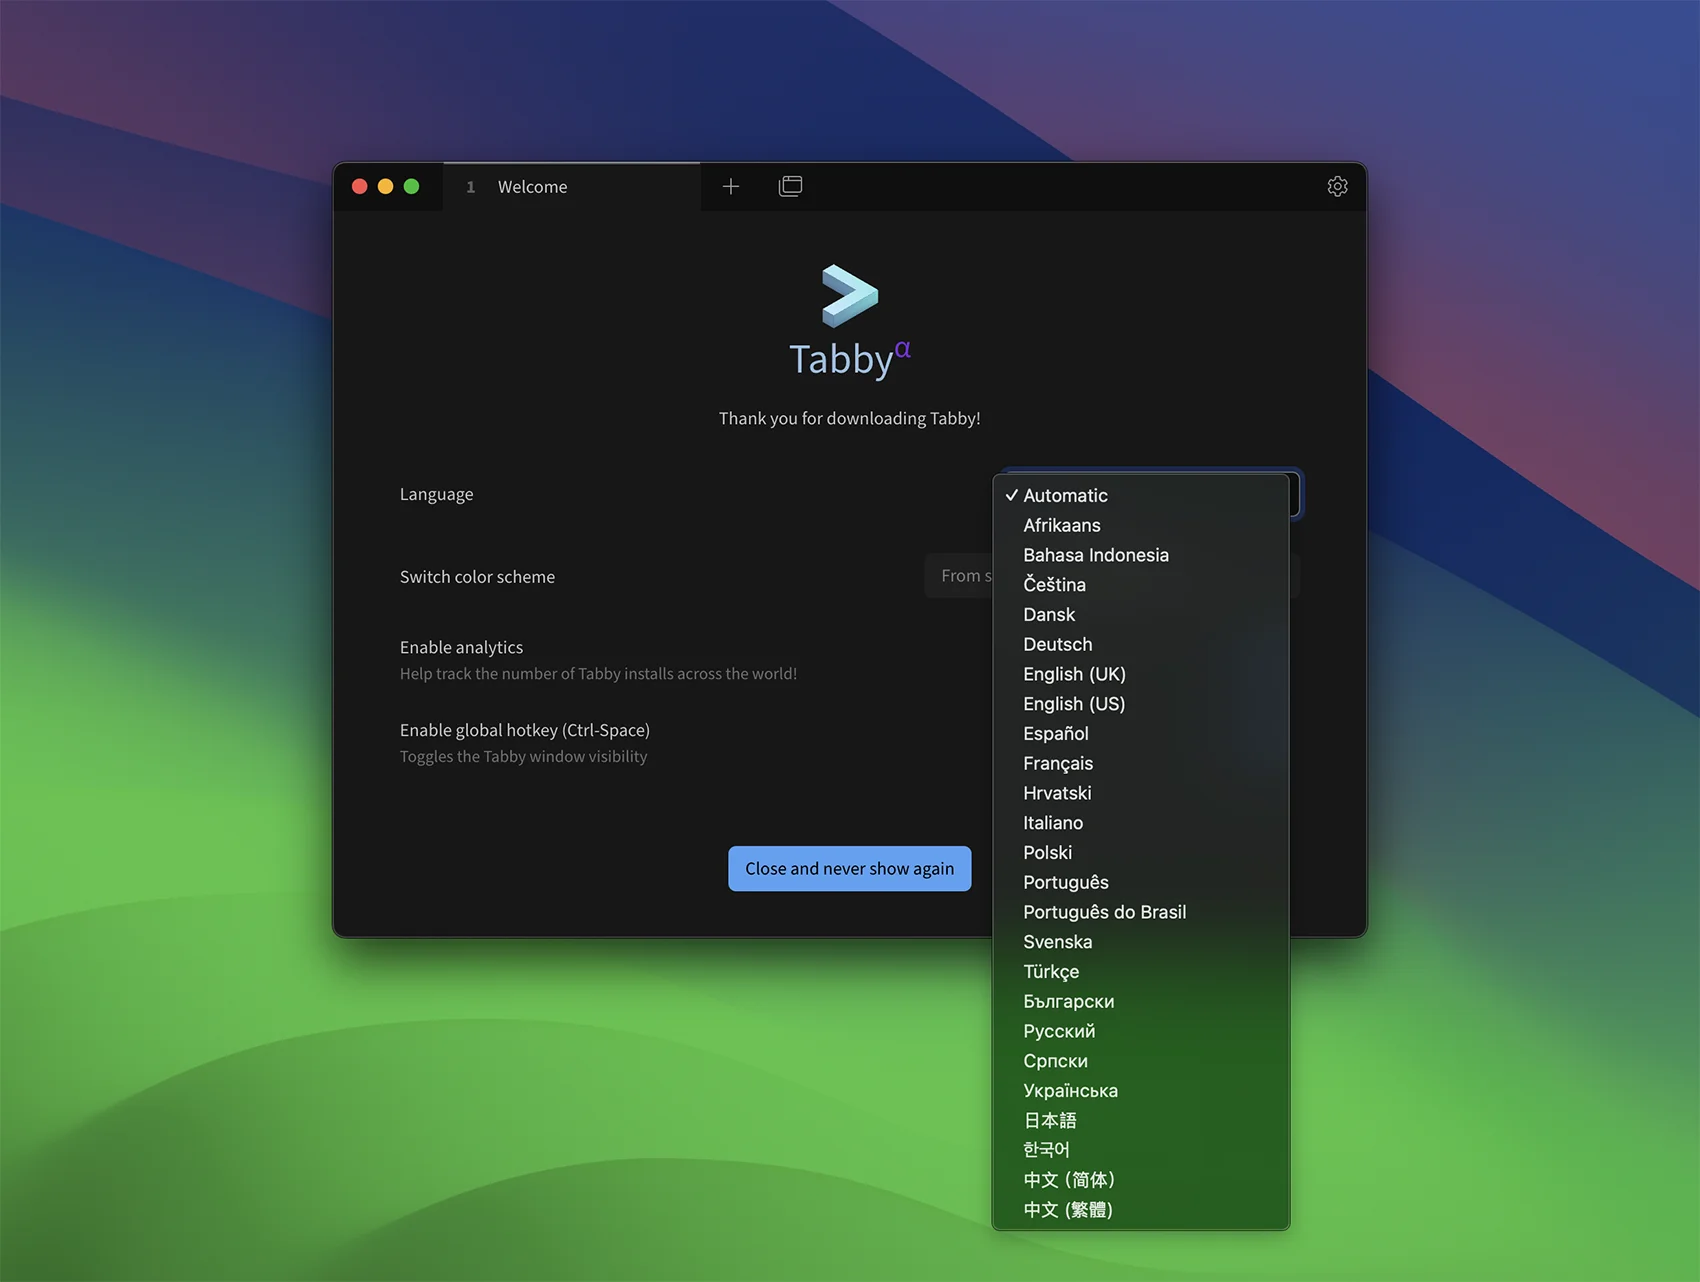1700x1282 pixels.
Task: Choose Українська in the list
Action: pos(1141,1091)
